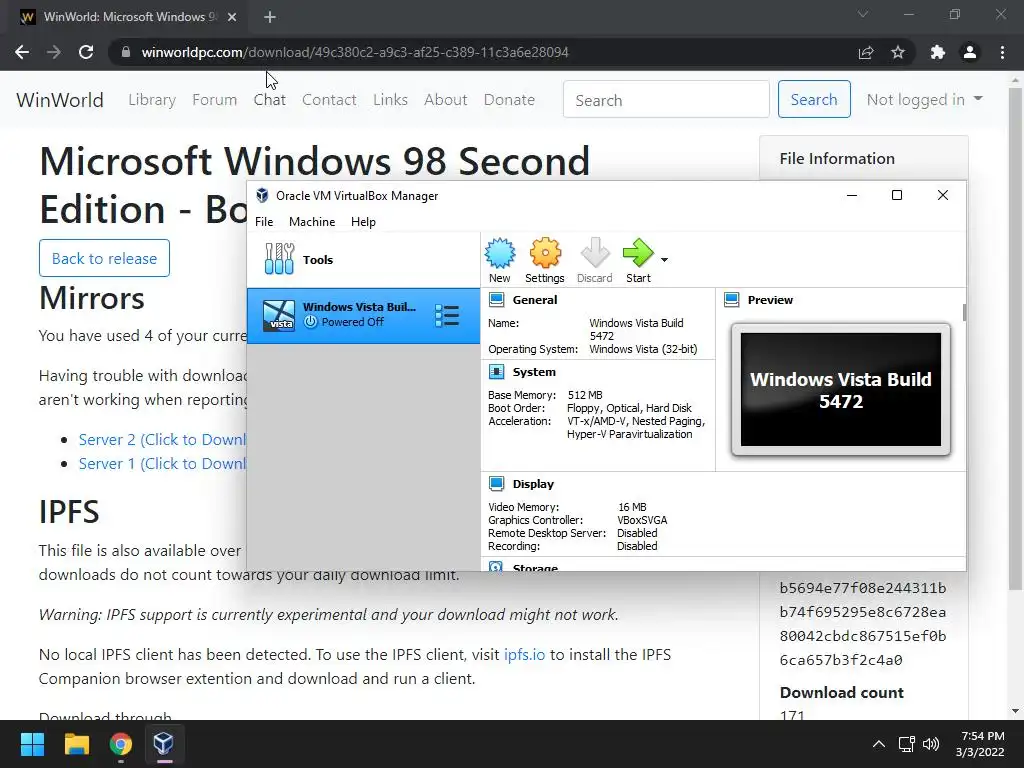
Task: Click the WinWorld search field
Action: [666, 100]
